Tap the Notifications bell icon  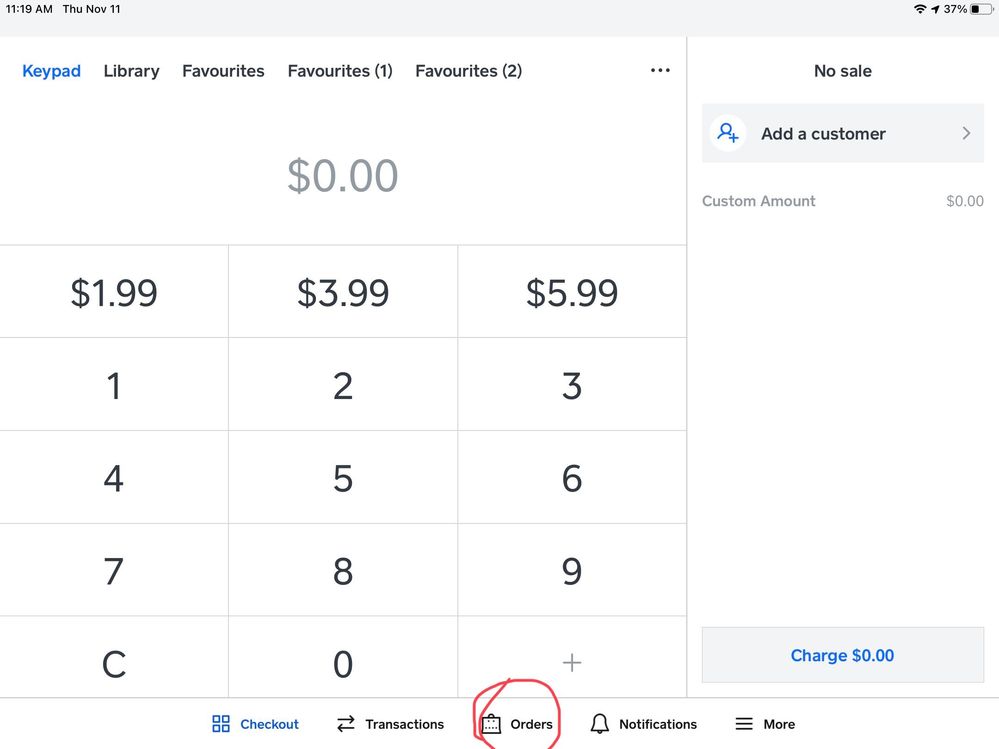[600, 724]
